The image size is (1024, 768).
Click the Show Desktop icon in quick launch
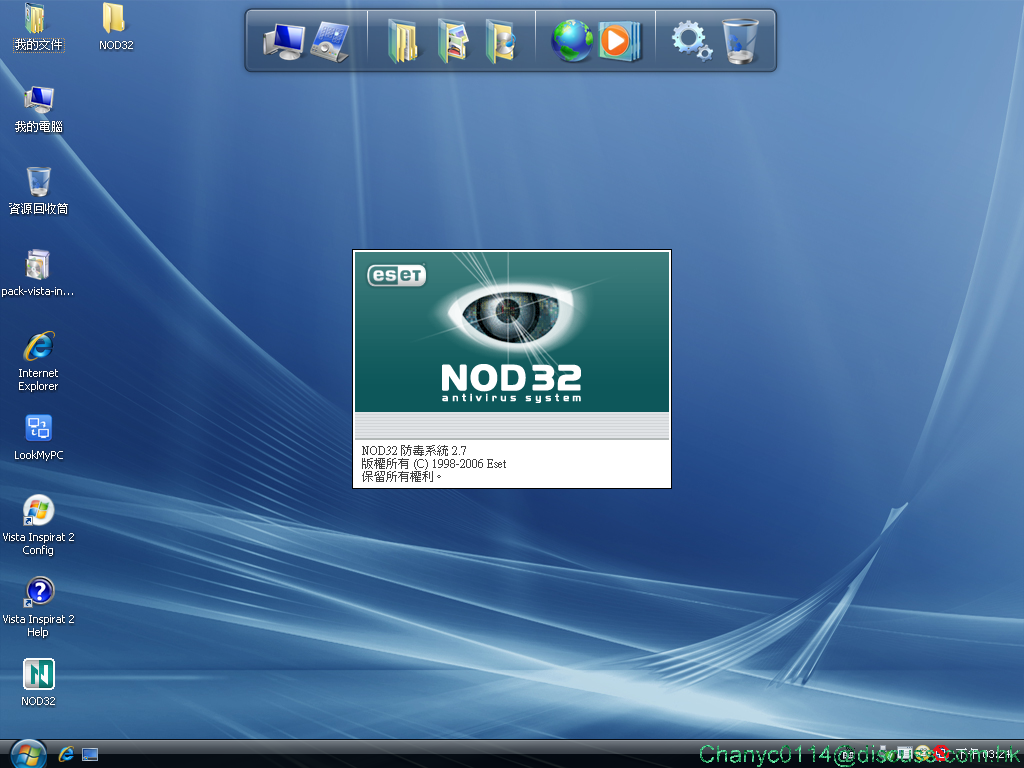point(90,755)
